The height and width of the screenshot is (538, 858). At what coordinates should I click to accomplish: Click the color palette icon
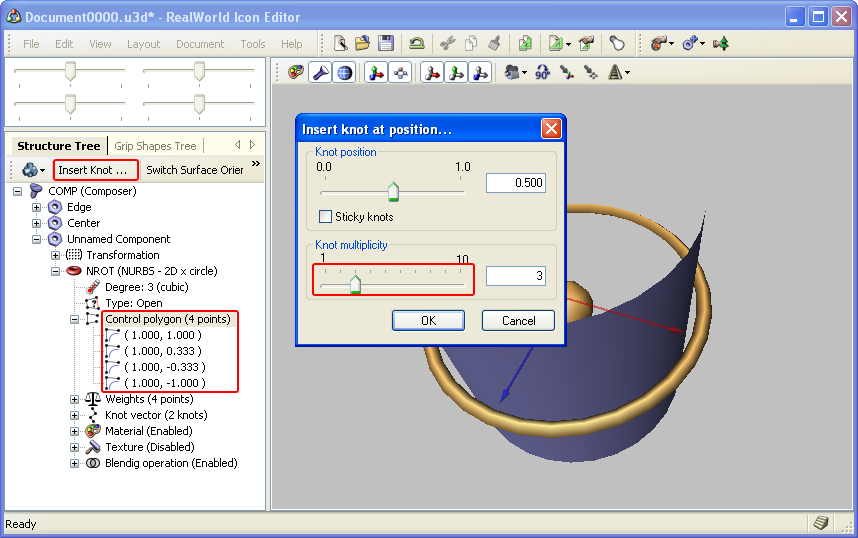pos(295,72)
